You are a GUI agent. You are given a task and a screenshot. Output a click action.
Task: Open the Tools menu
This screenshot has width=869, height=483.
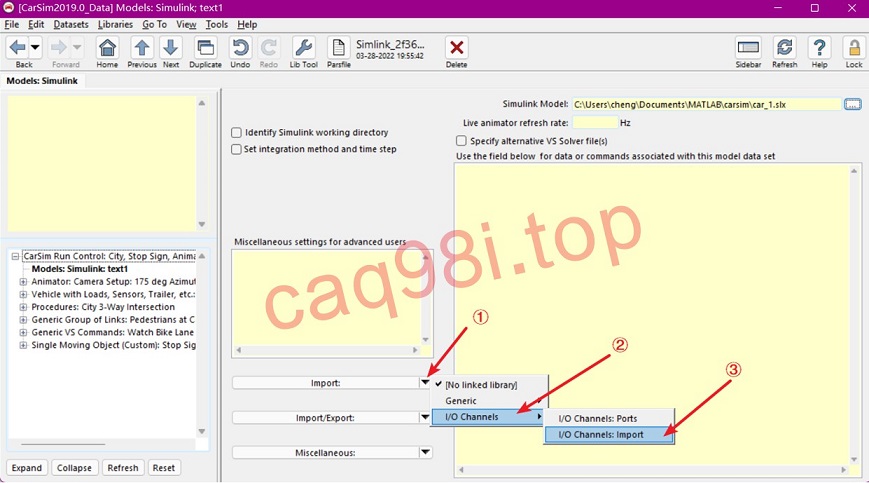tap(217, 24)
